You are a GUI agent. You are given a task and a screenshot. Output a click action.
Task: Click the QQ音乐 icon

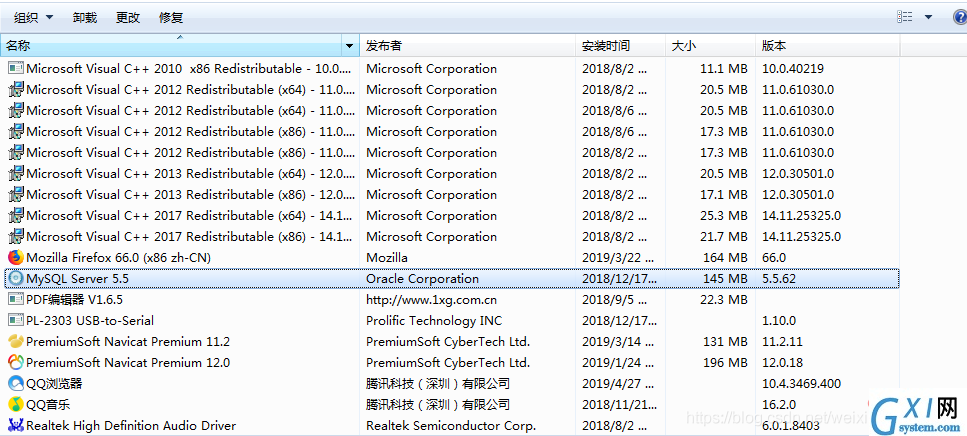15,404
